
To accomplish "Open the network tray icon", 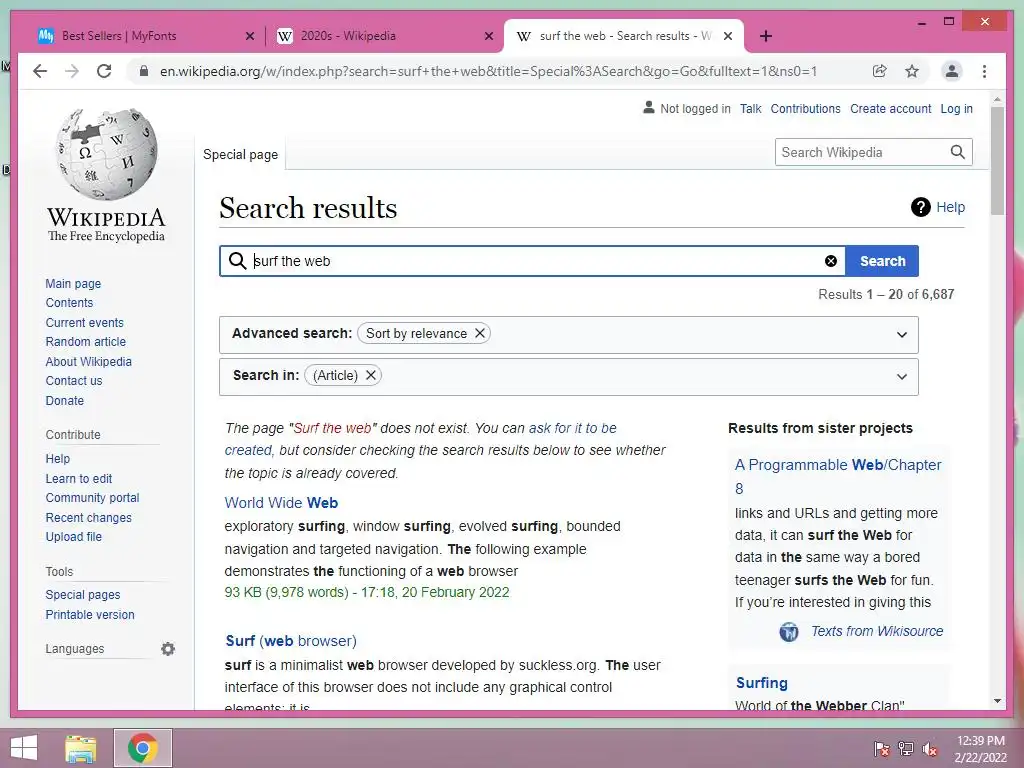I will pos(906,748).
